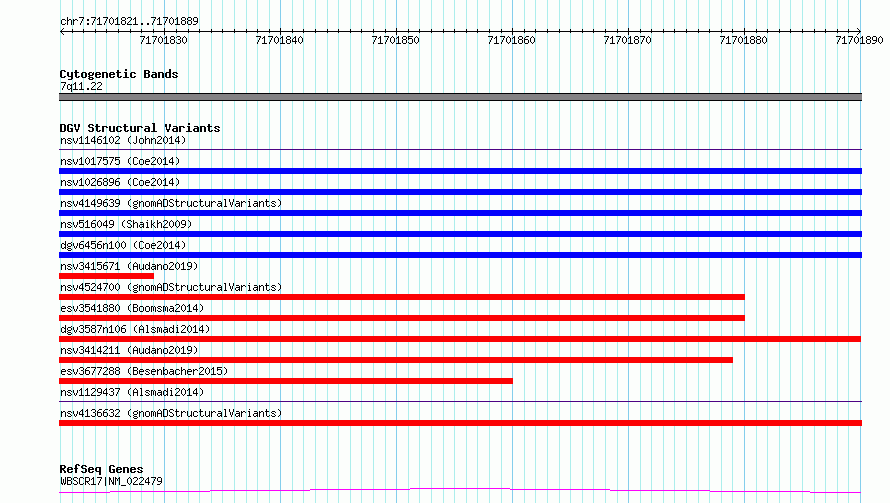Open variant nsv1017575 (Coe2014) label
The height and width of the screenshot is (503, 890).
tap(120, 161)
